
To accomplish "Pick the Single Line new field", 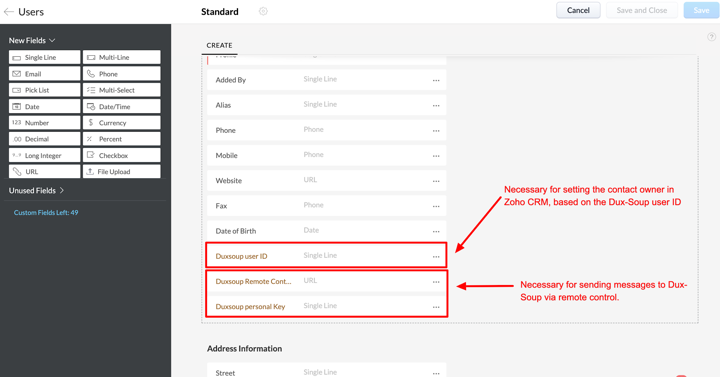I will [x=45, y=57].
